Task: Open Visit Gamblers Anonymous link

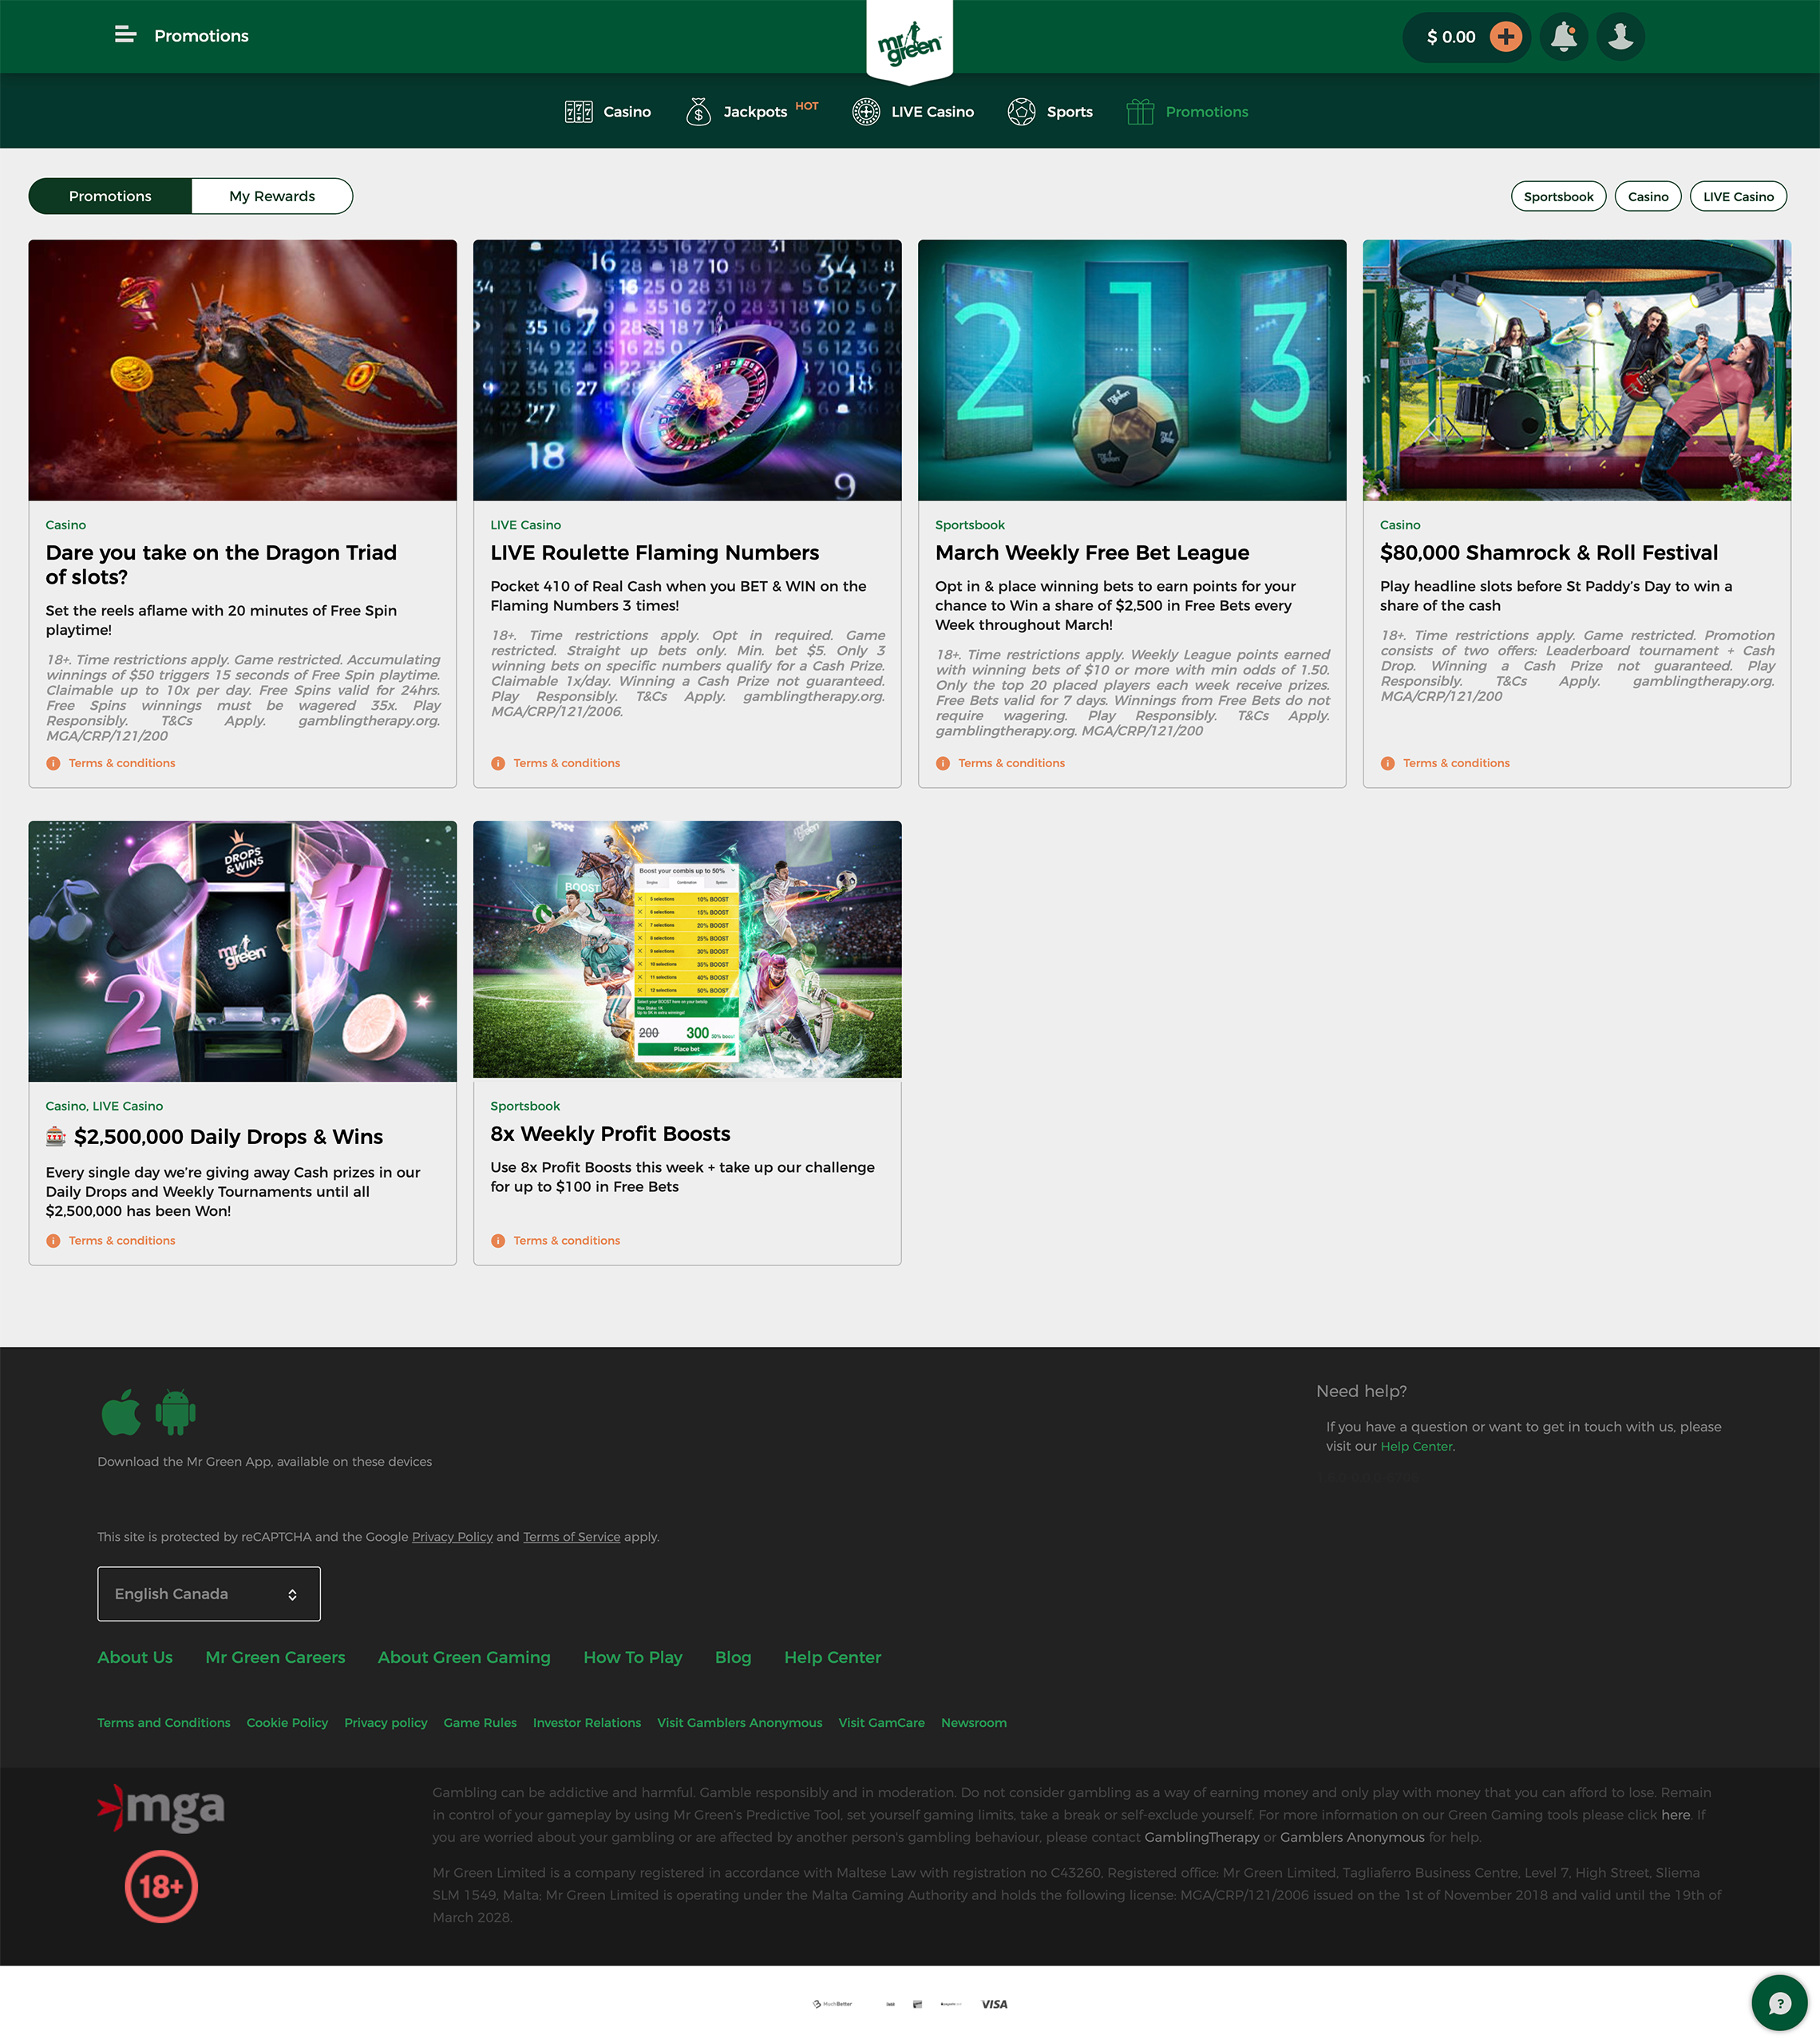Action: (x=740, y=1722)
